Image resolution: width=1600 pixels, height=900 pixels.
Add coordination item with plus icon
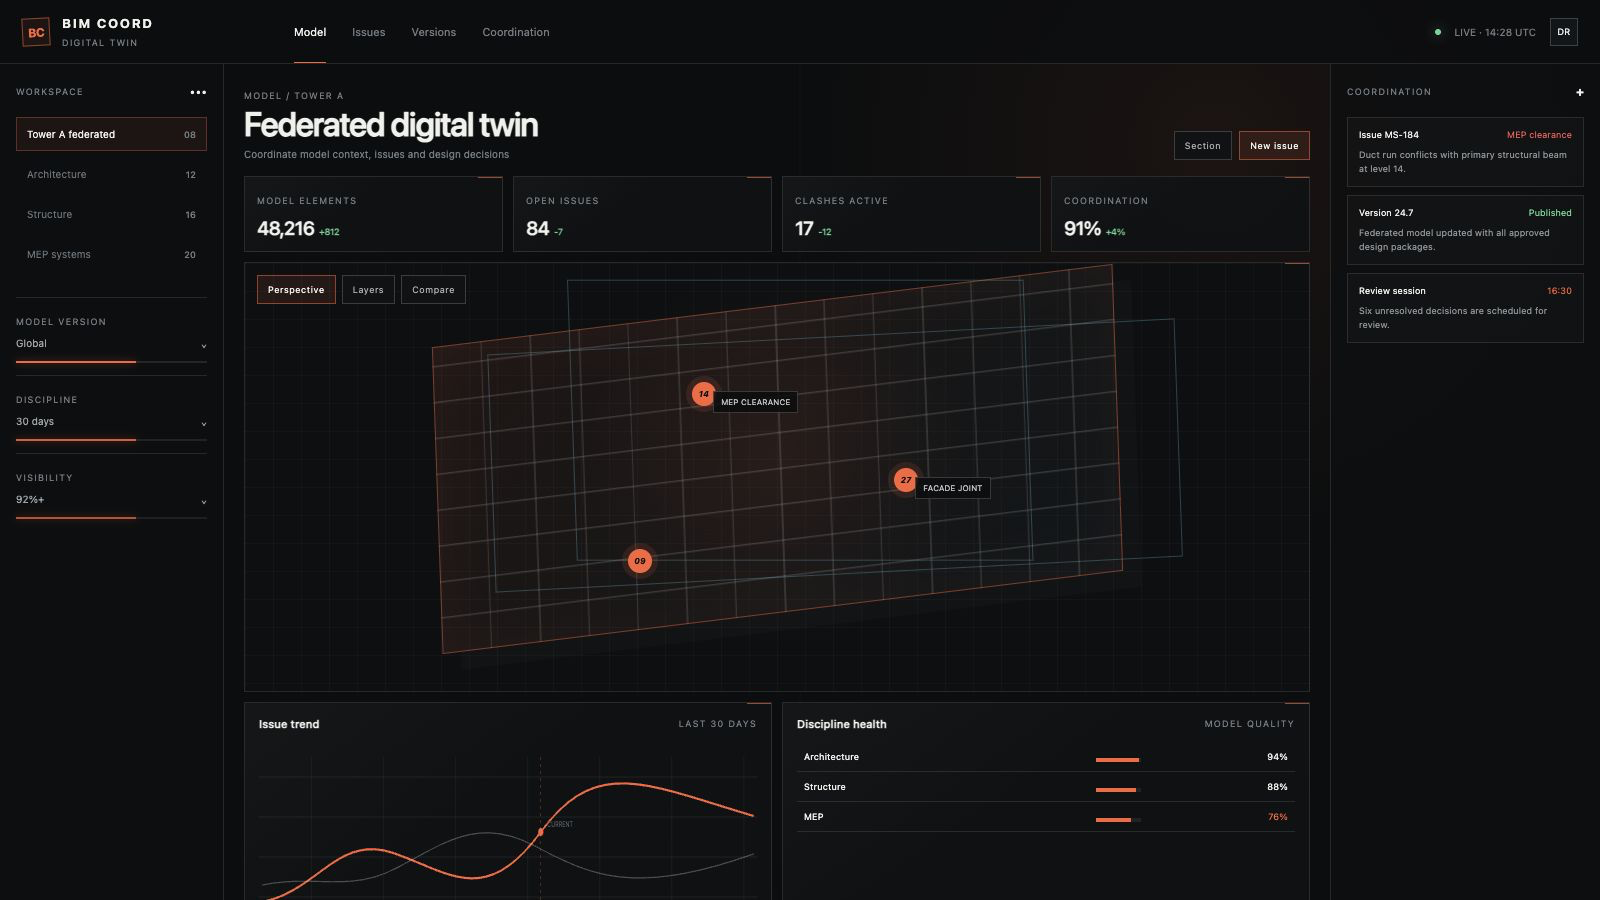[1580, 92]
